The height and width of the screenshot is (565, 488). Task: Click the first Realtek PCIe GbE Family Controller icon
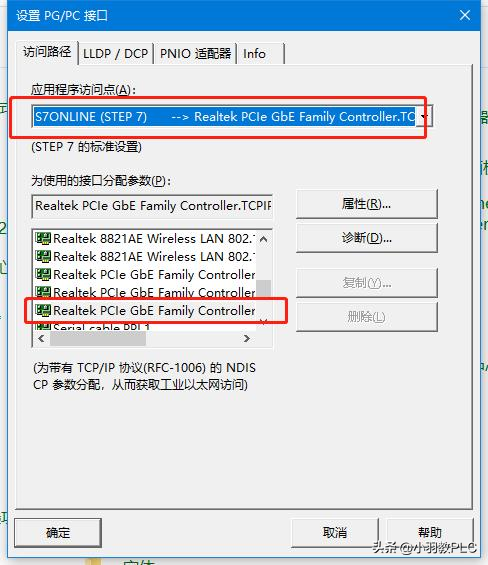[43, 275]
